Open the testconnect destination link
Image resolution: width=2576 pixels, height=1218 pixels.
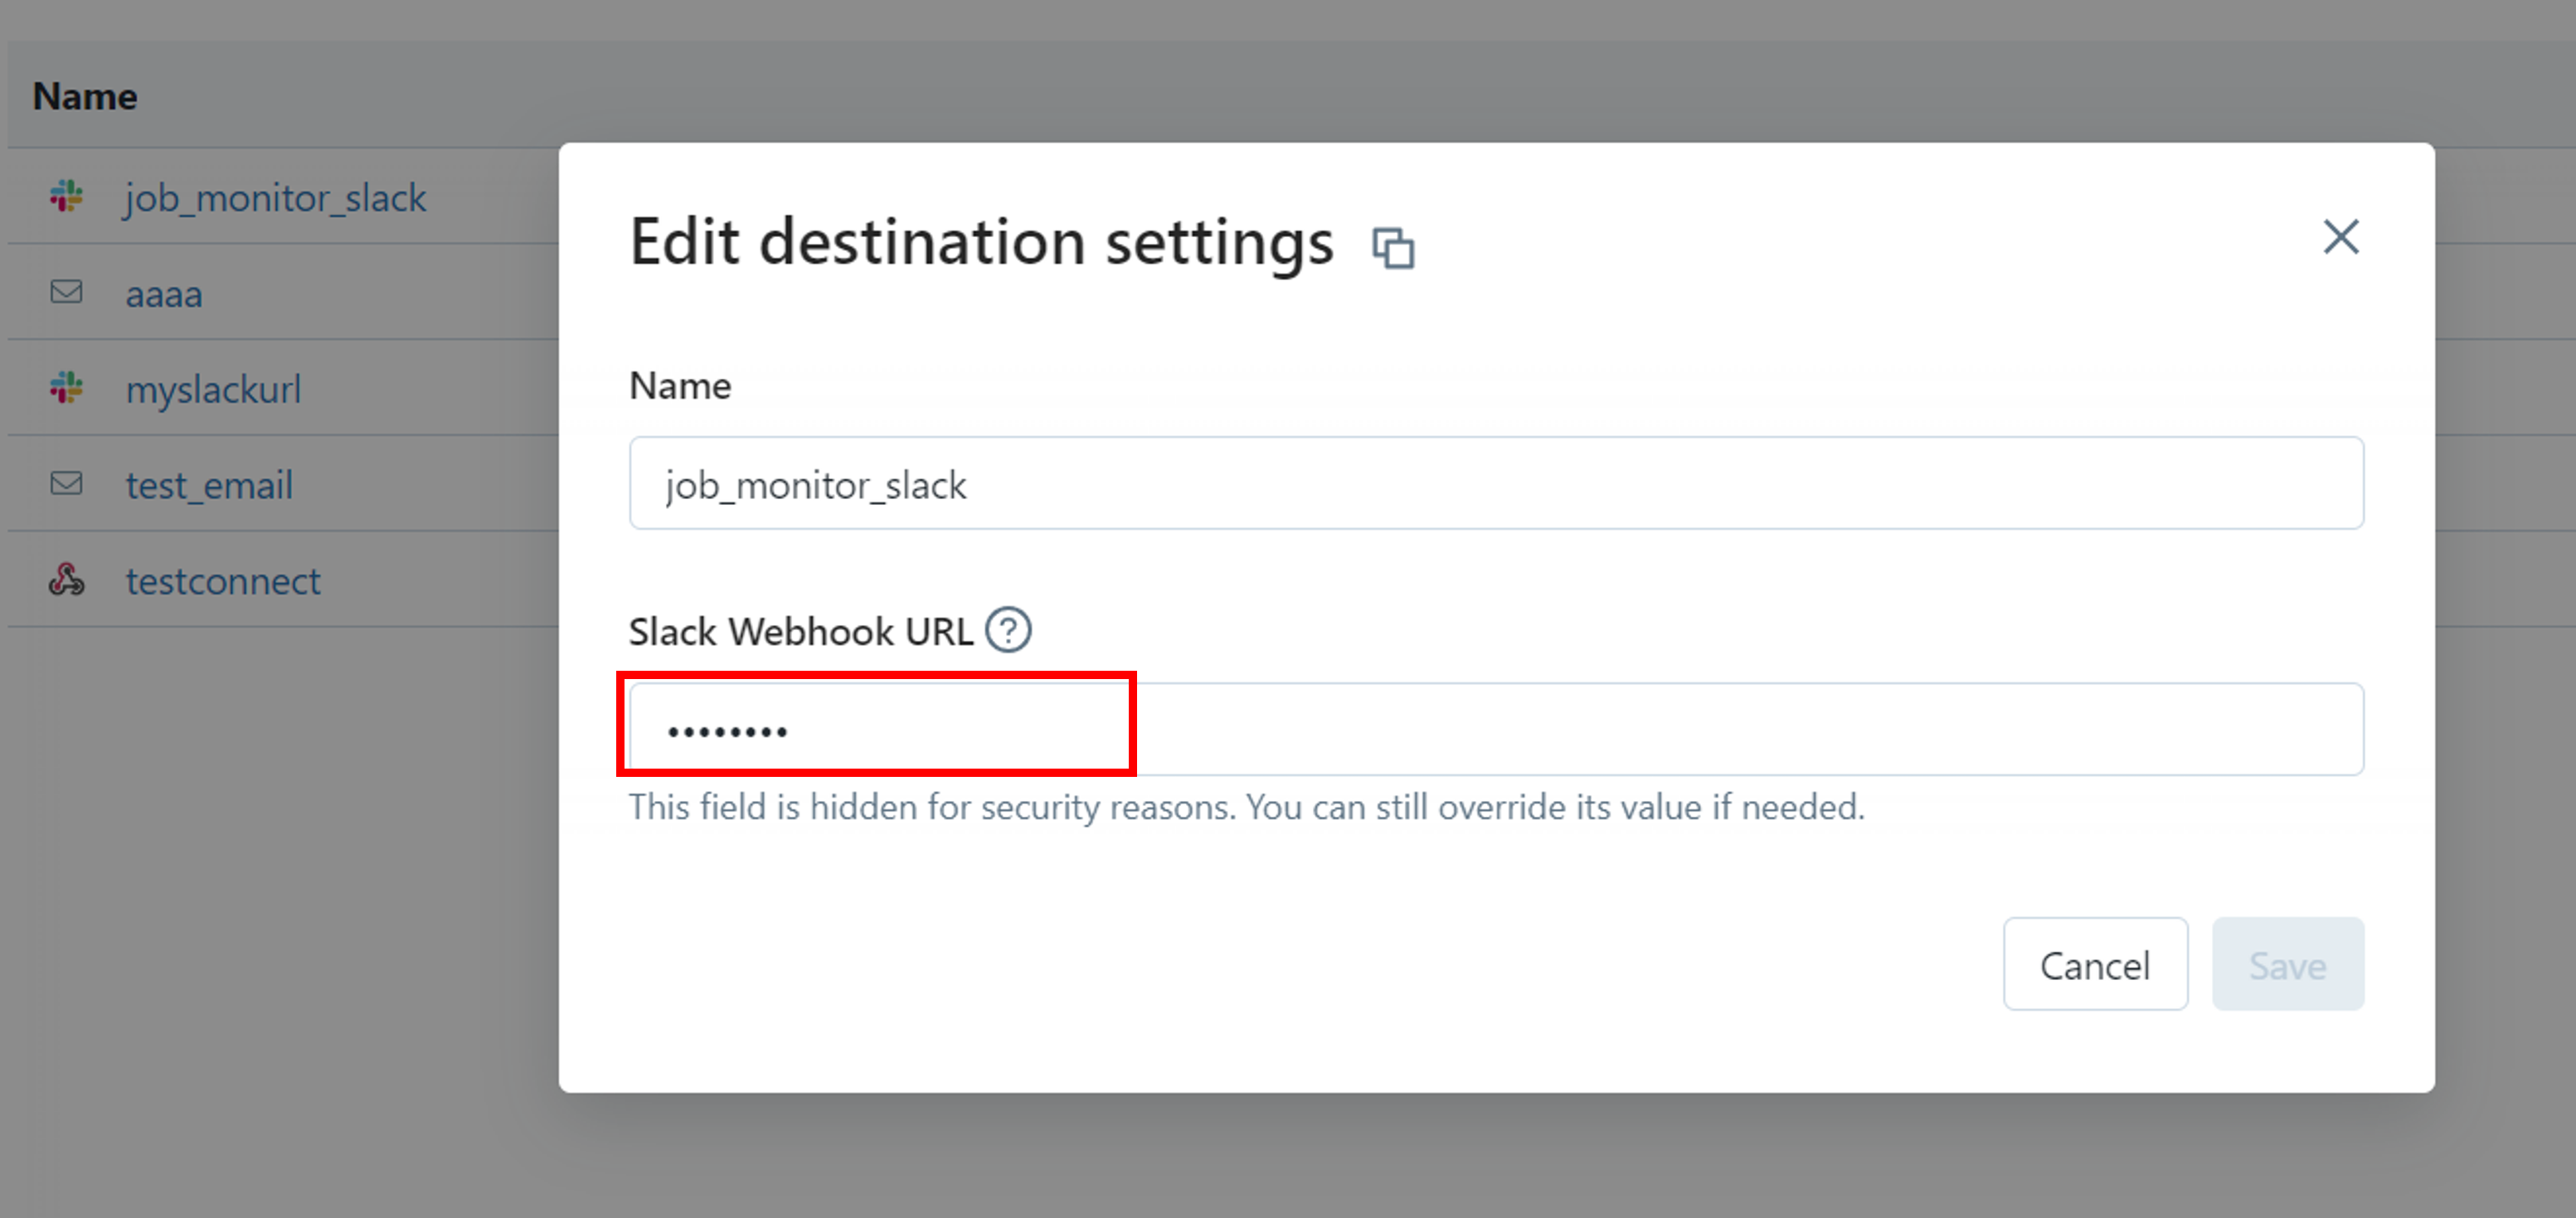tap(223, 581)
